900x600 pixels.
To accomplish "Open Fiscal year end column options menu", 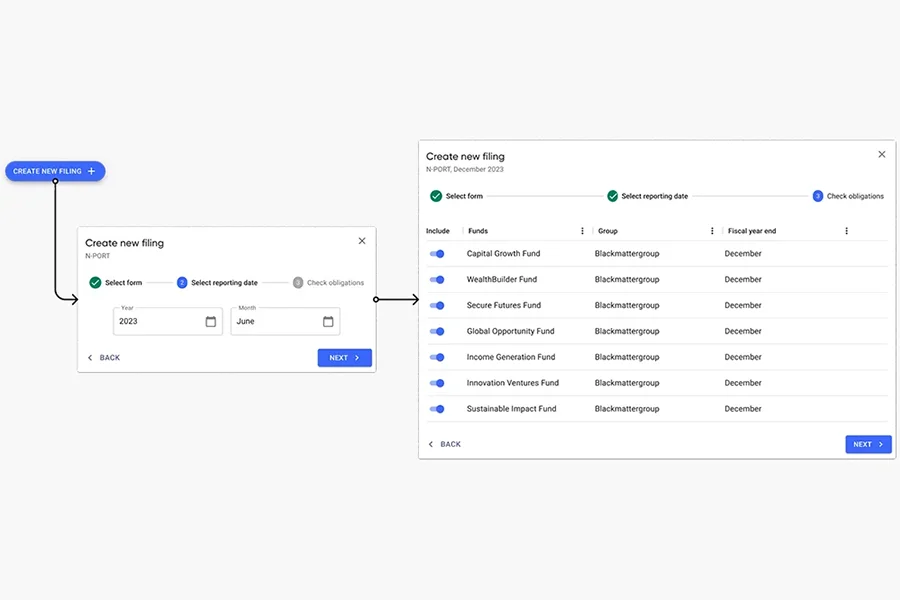I will pos(846,231).
